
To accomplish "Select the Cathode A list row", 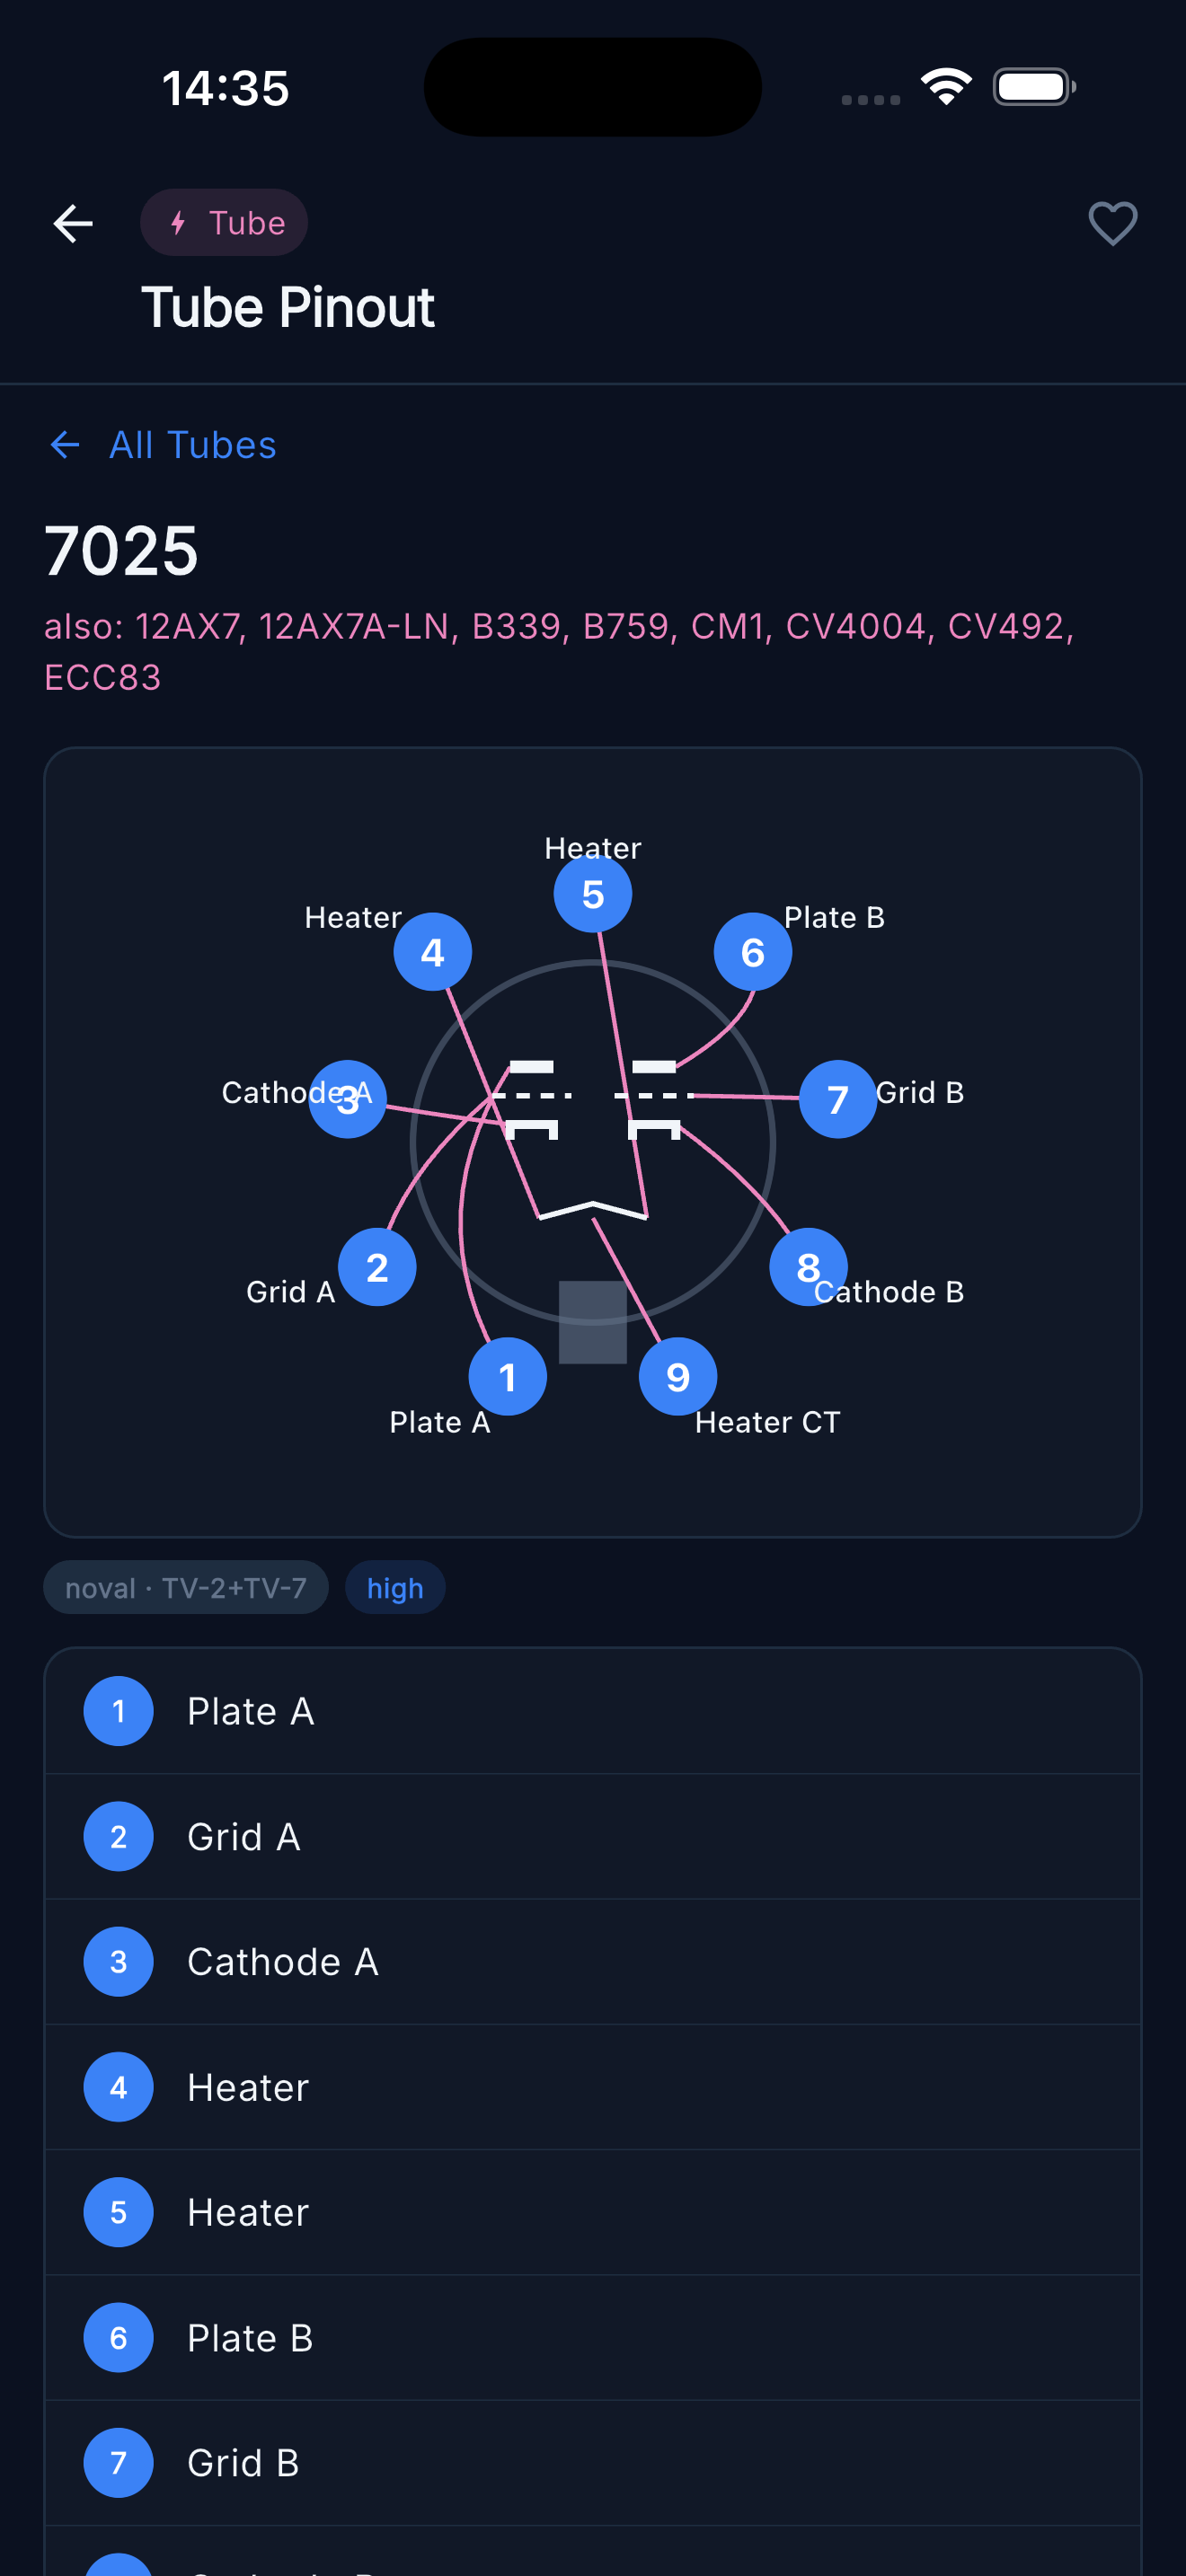I will point(593,1962).
